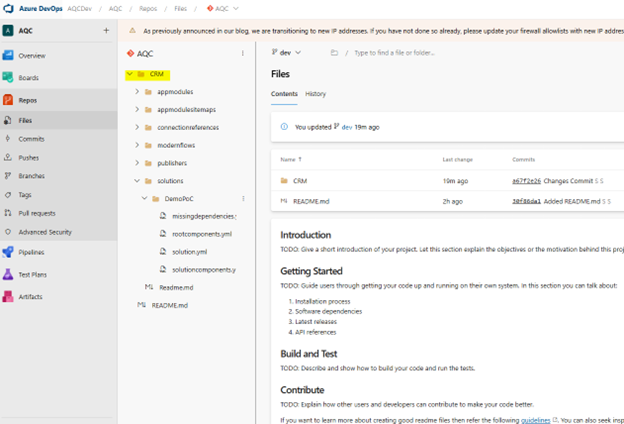Click the CRM folder icon in file list
Screen dimensions: 624x424
point(284,181)
